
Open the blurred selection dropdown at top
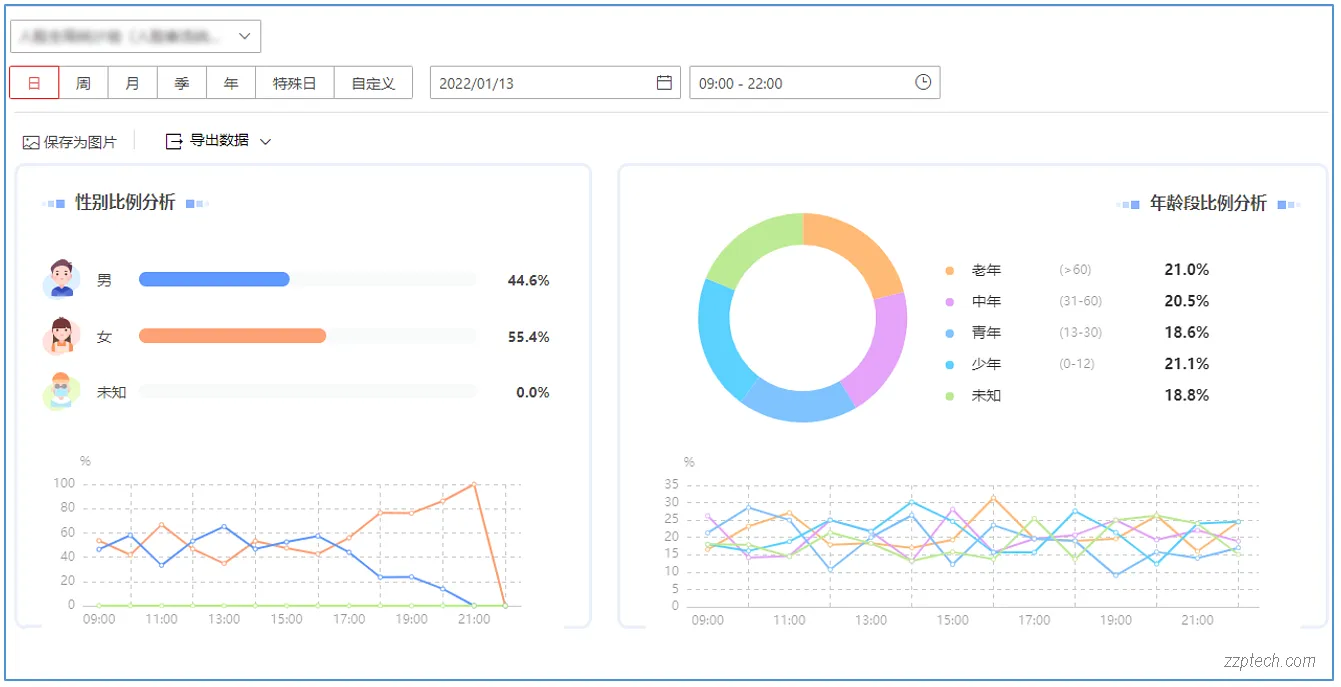(x=136, y=36)
